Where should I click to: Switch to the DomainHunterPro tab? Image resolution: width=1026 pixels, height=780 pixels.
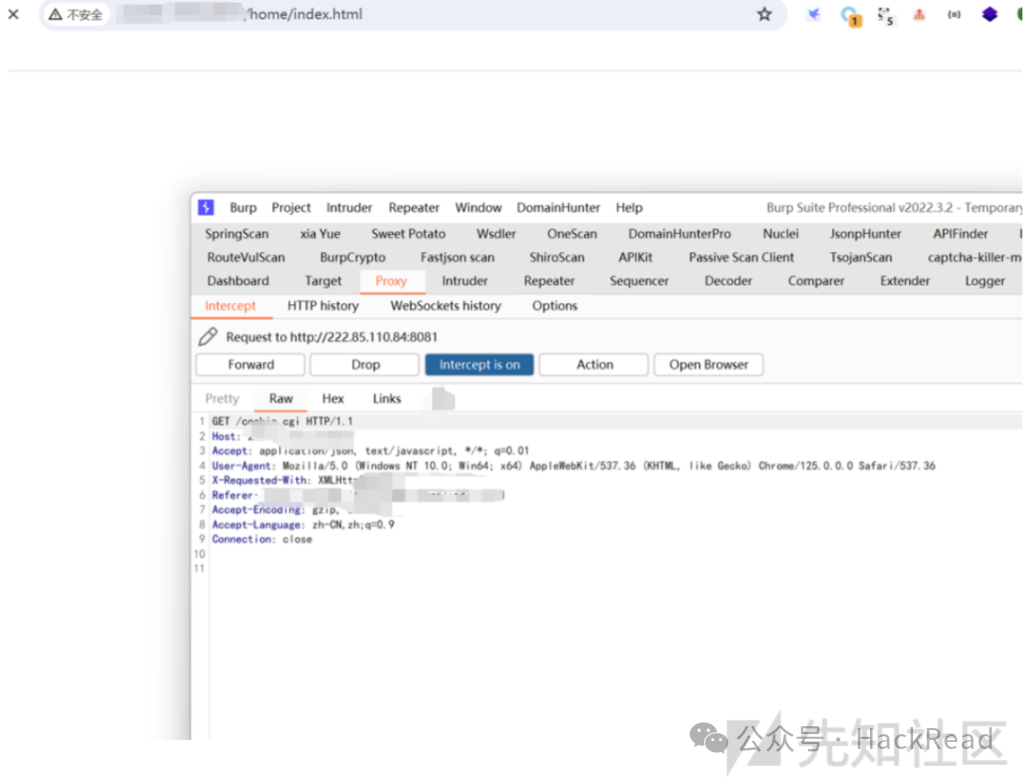click(x=679, y=234)
